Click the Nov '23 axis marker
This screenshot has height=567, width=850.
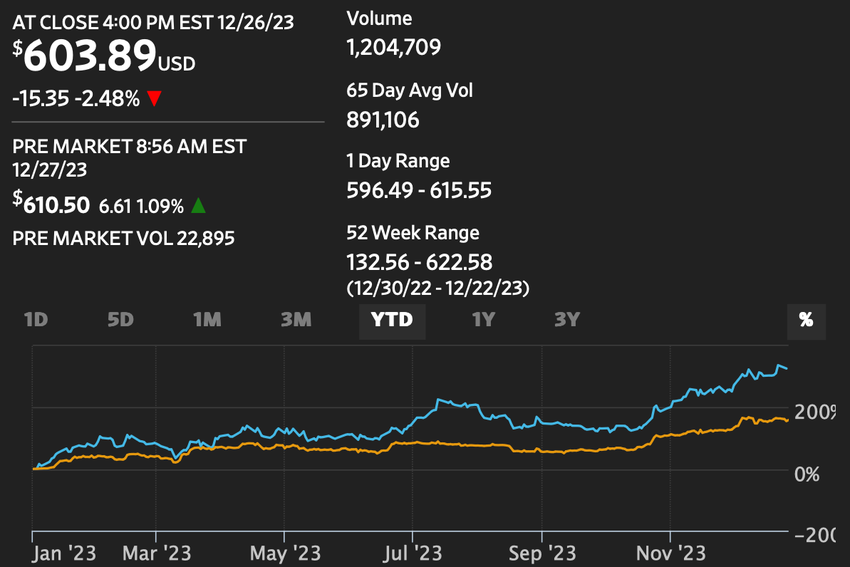[671, 553]
